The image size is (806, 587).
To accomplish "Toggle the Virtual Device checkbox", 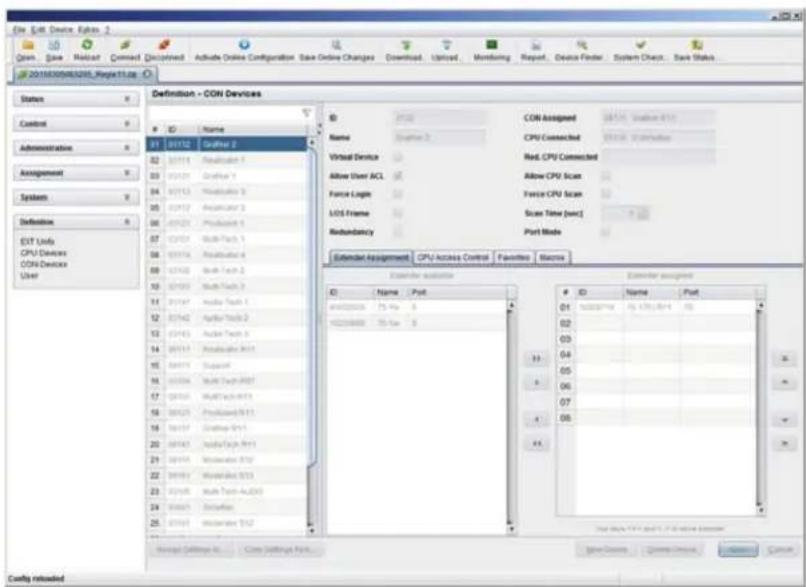I will coord(397,157).
